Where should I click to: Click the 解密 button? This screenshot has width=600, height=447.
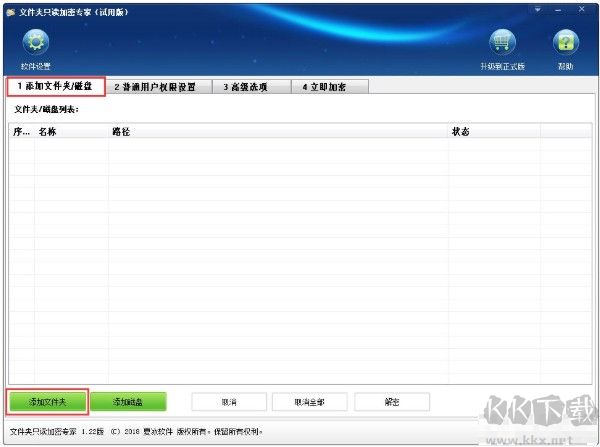tap(392, 402)
